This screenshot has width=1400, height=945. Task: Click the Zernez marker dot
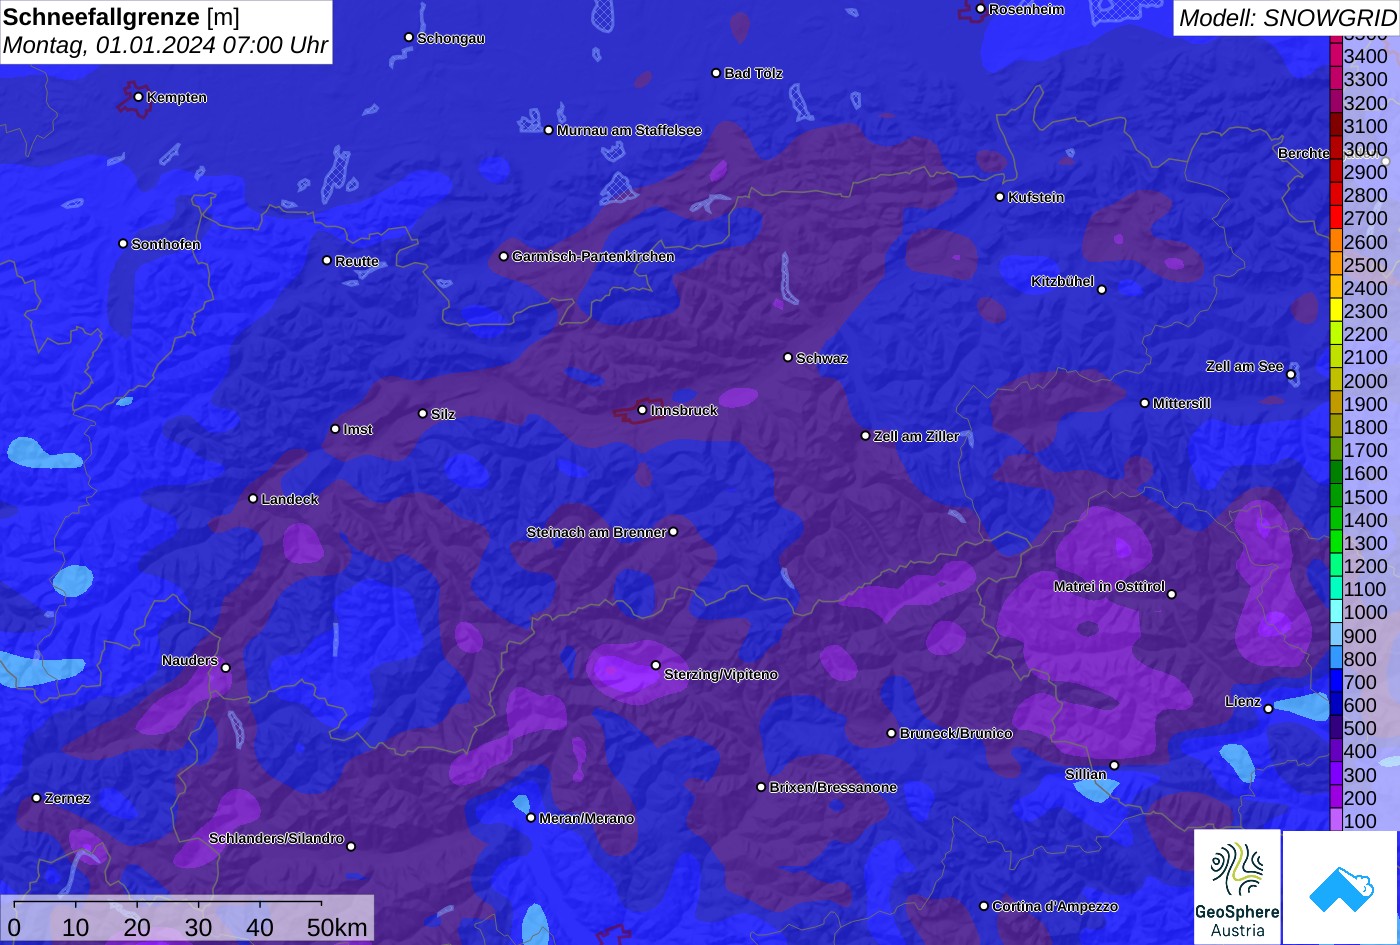(x=36, y=798)
